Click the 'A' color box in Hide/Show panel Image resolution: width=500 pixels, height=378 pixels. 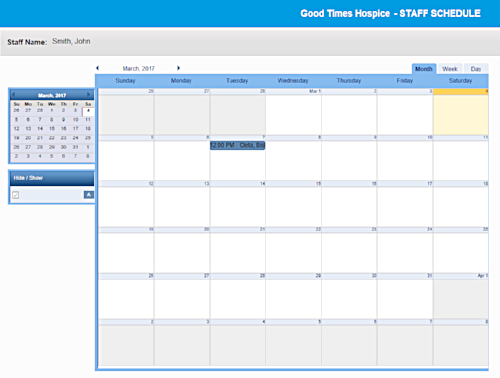click(x=89, y=195)
